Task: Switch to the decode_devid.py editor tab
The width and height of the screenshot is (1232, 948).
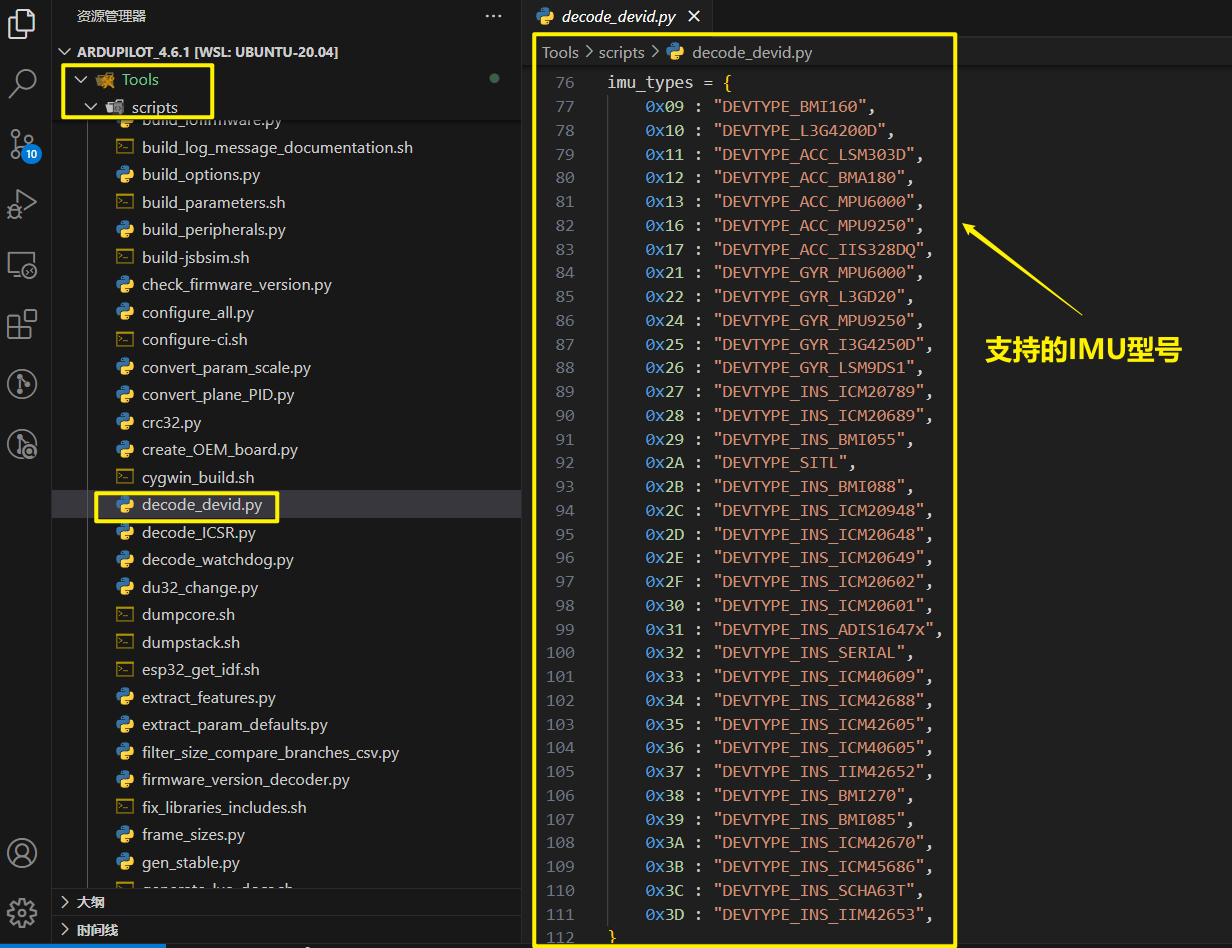Action: point(617,16)
